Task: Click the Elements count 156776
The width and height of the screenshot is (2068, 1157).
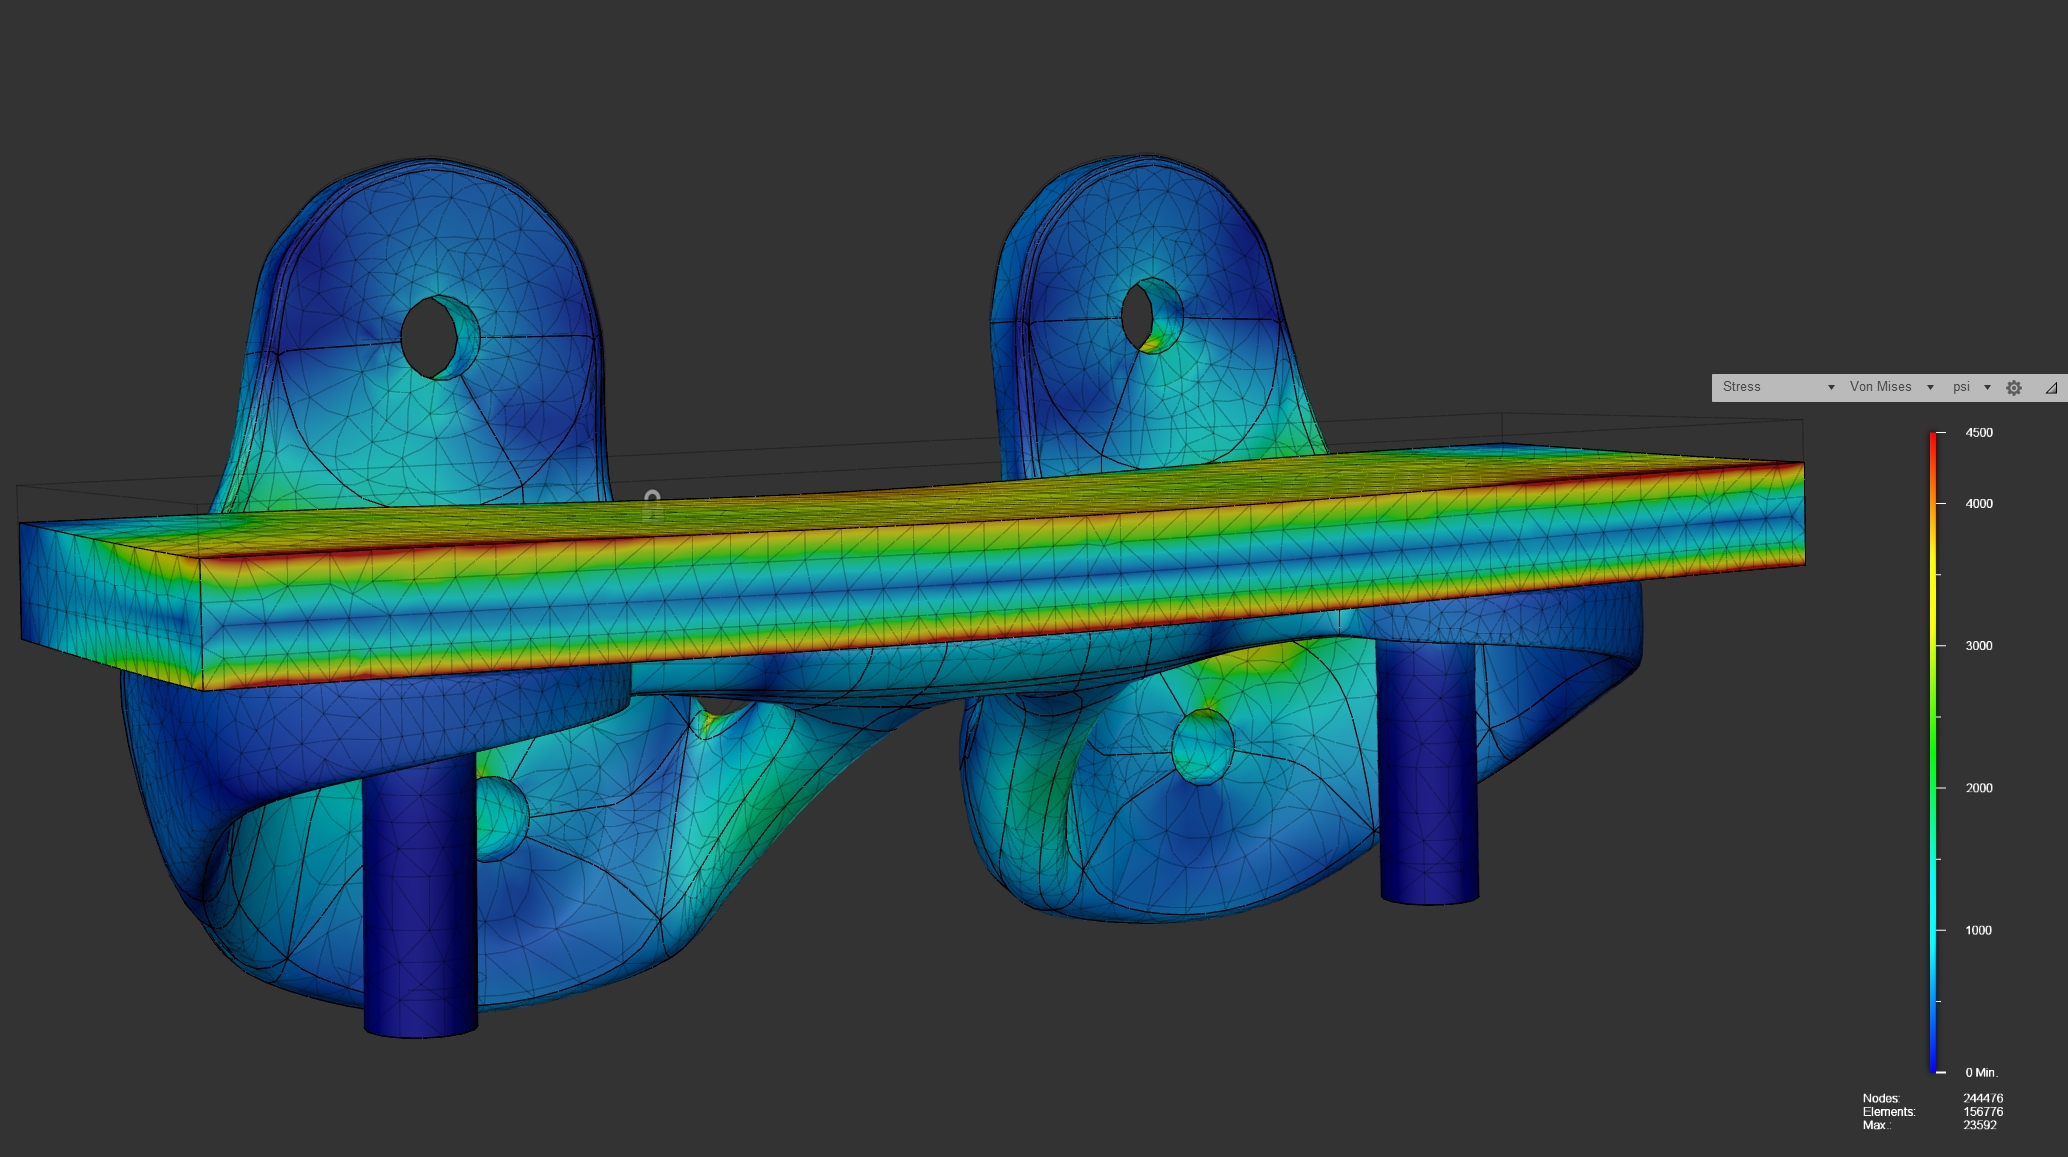Action: pos(1982,1112)
